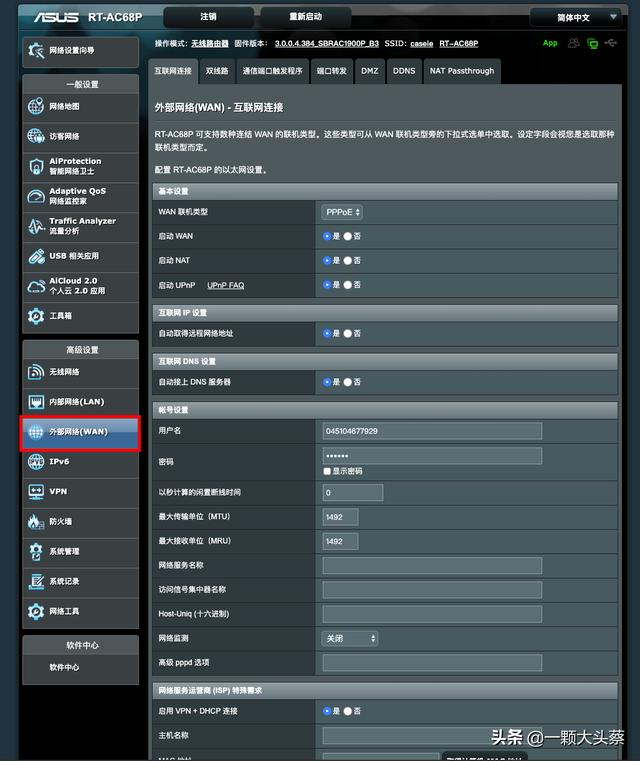Open Network Tools (网络工具) icon
The image size is (640, 761).
pos(36,612)
